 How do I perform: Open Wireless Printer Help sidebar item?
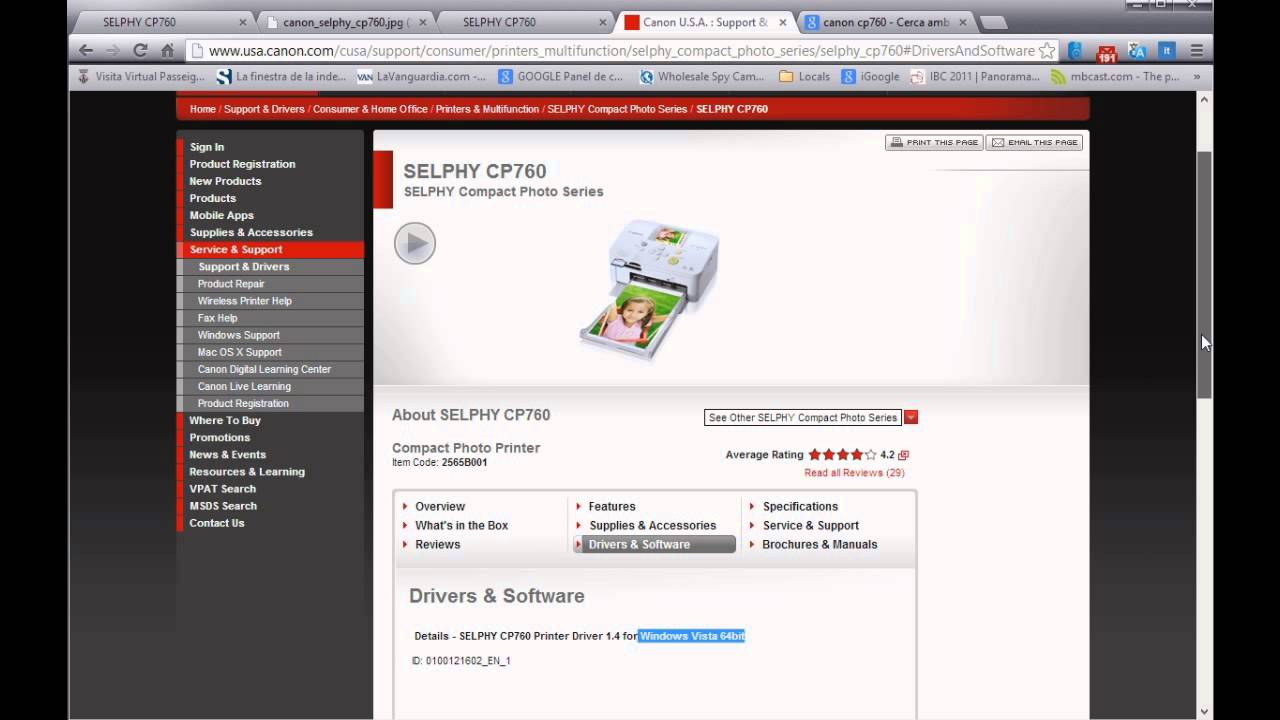pos(244,301)
